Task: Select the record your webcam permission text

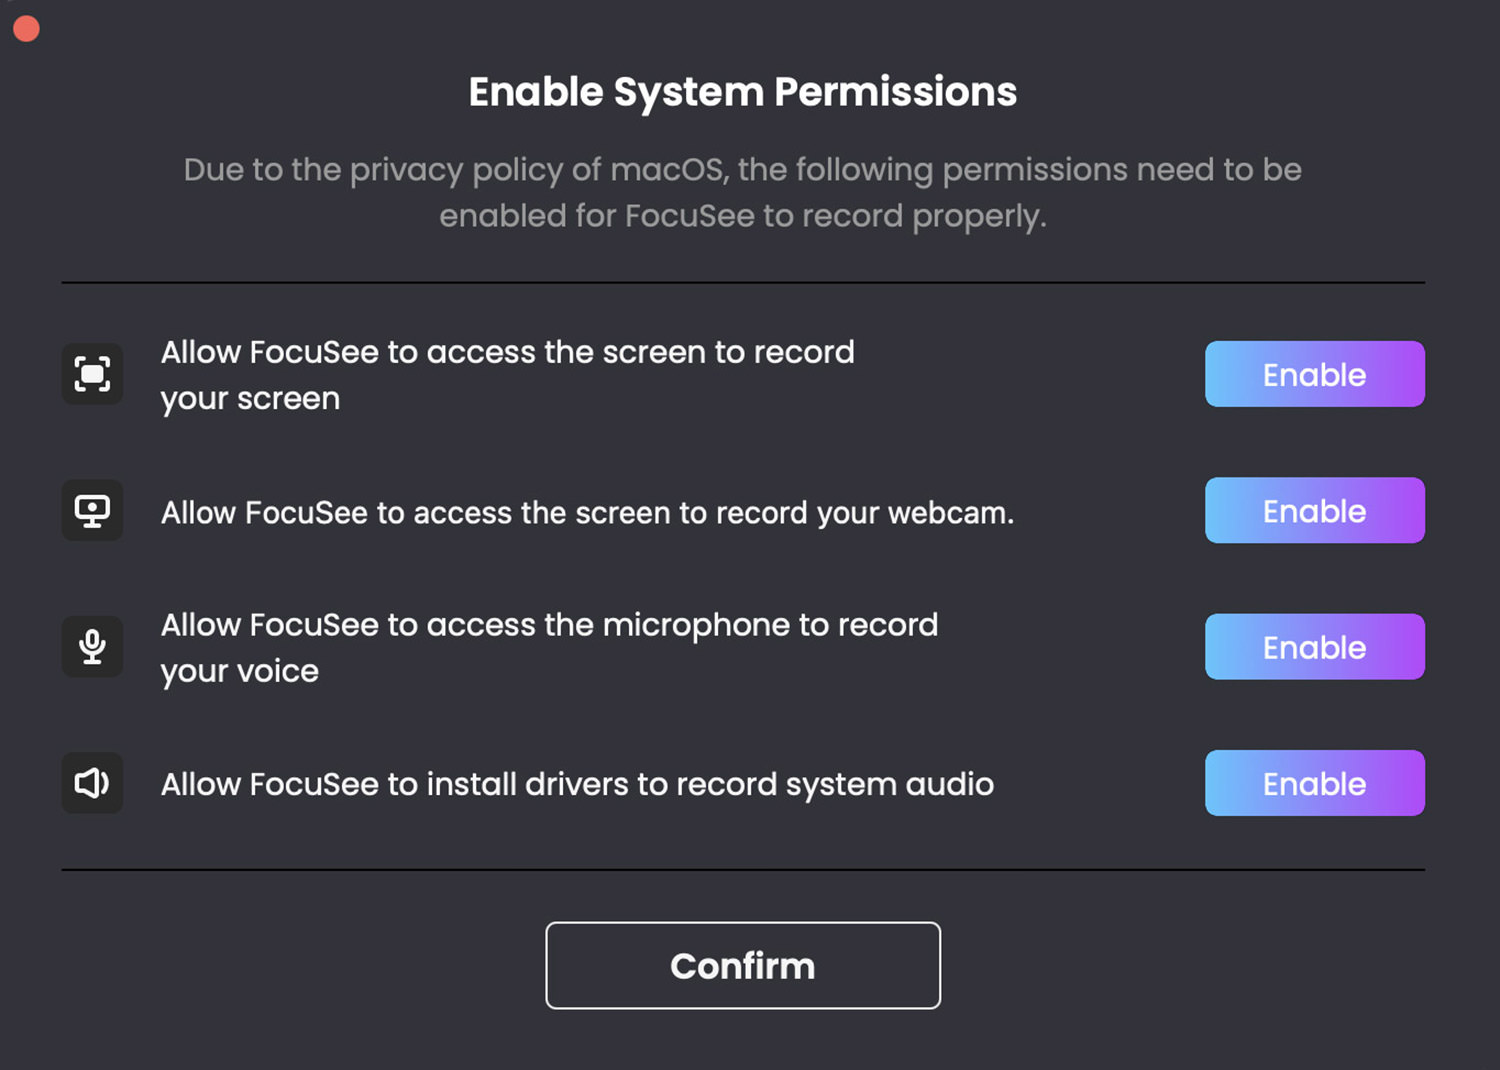Action: coord(587,513)
